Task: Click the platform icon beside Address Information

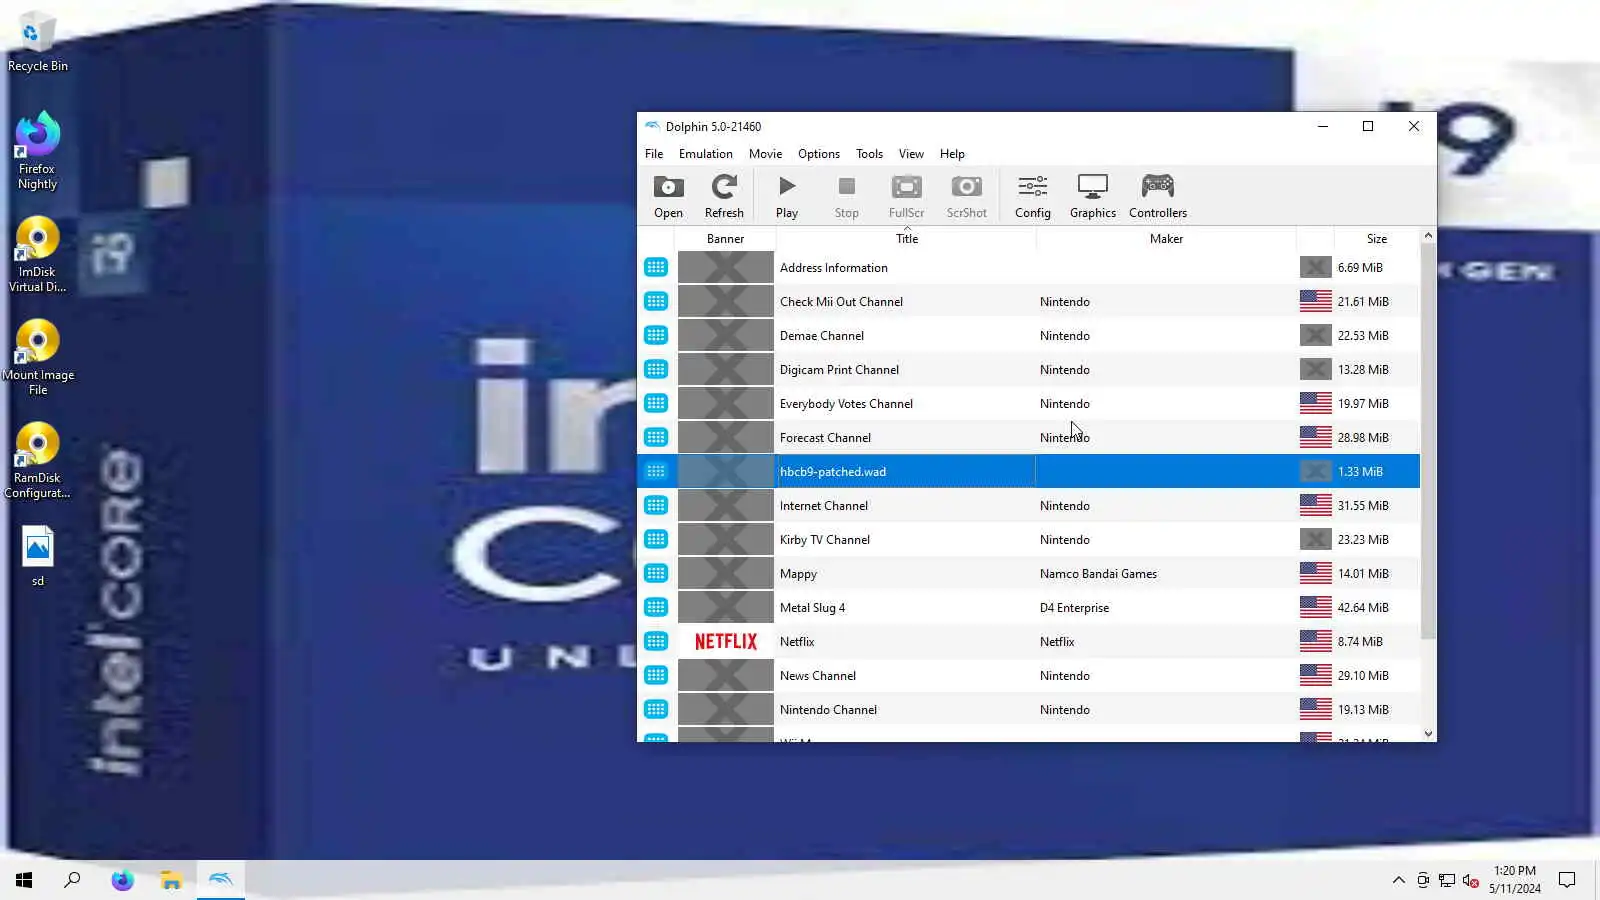Action: [656, 268]
